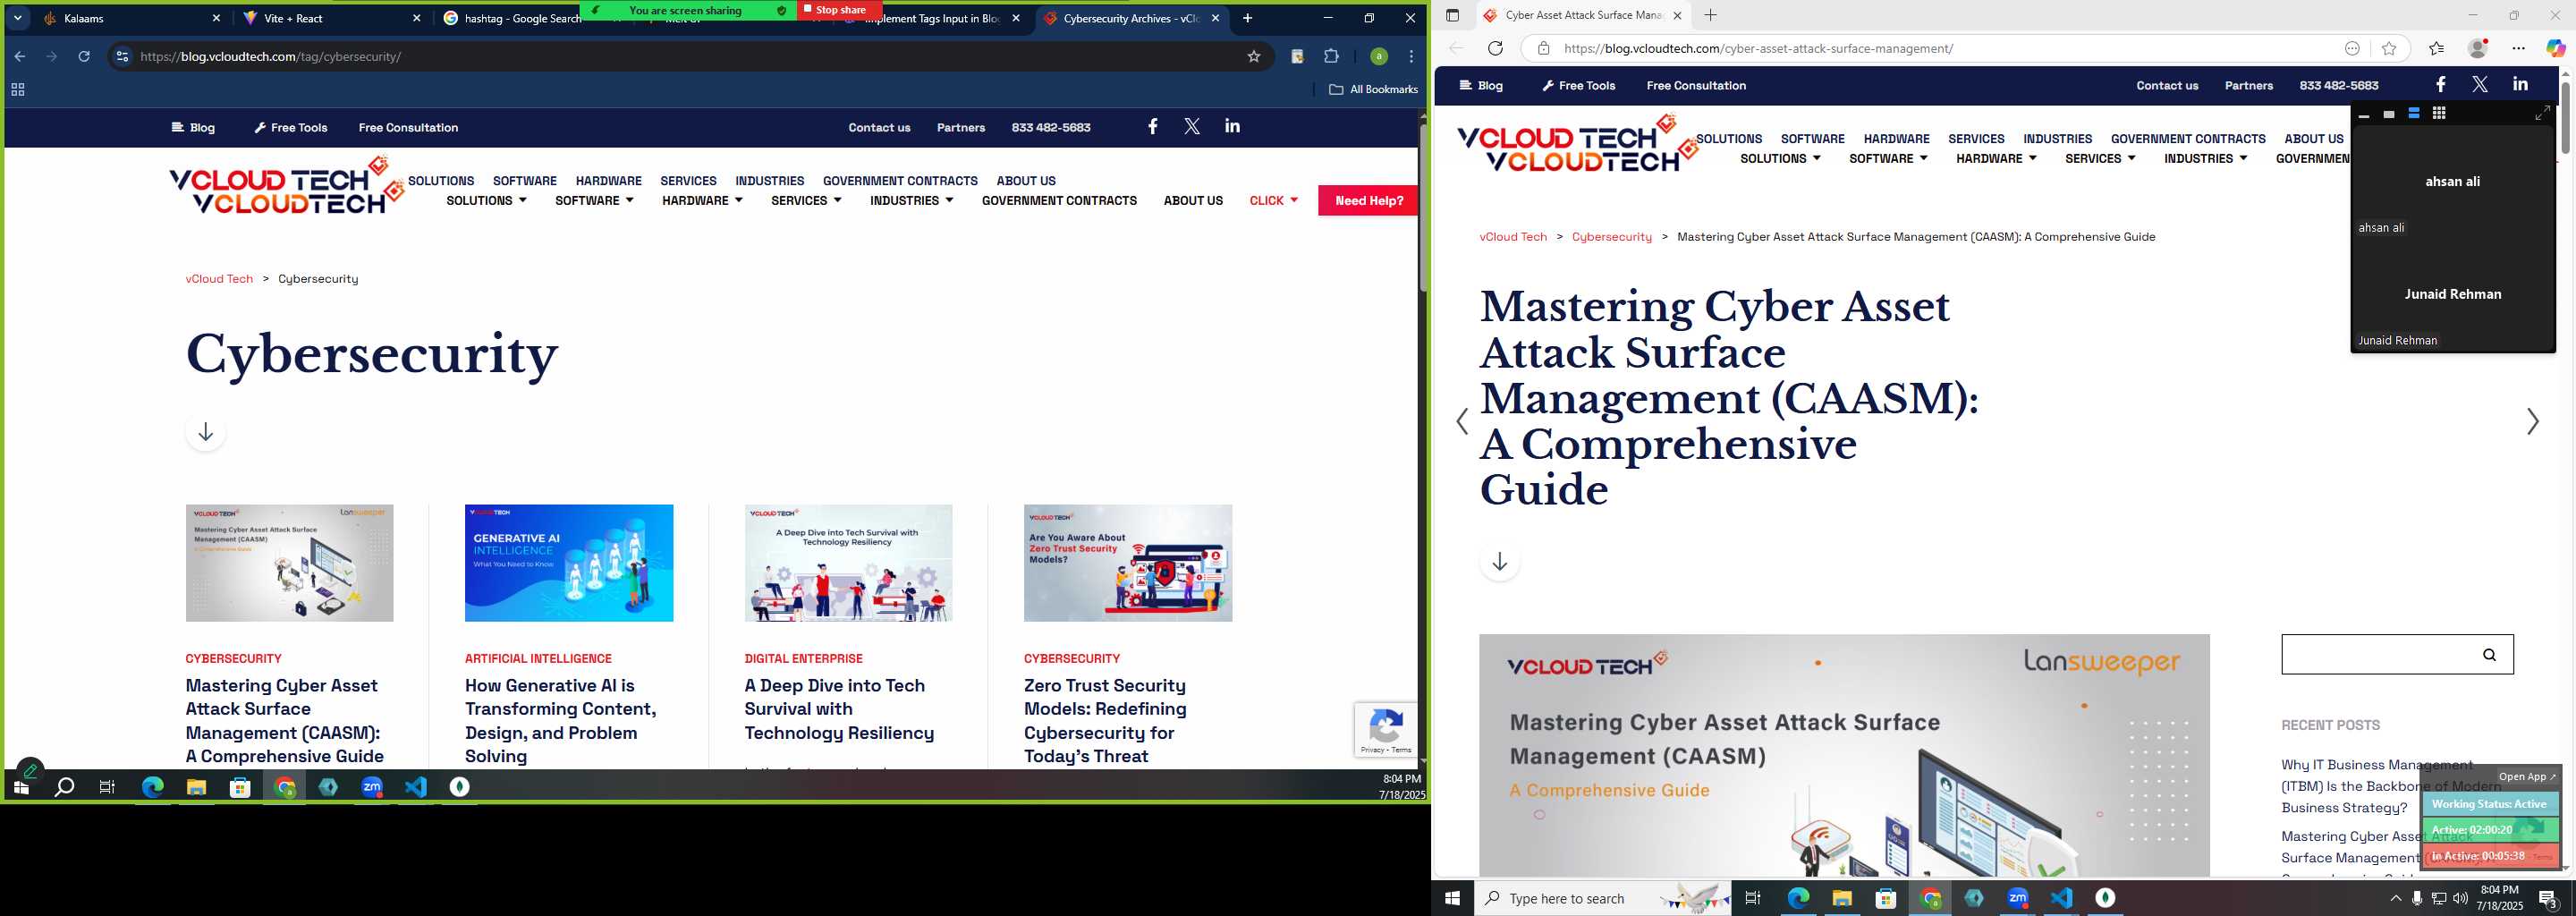This screenshot has width=2576, height=916.
Task: Open Copilot icon in Edge toolbar
Action: coord(2555,48)
